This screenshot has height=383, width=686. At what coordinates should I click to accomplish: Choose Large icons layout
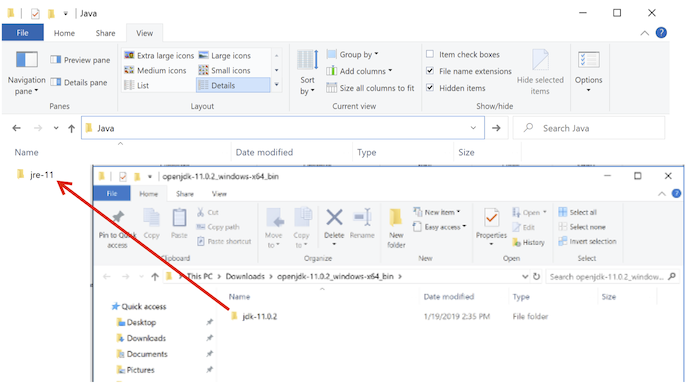pyautogui.click(x=225, y=56)
